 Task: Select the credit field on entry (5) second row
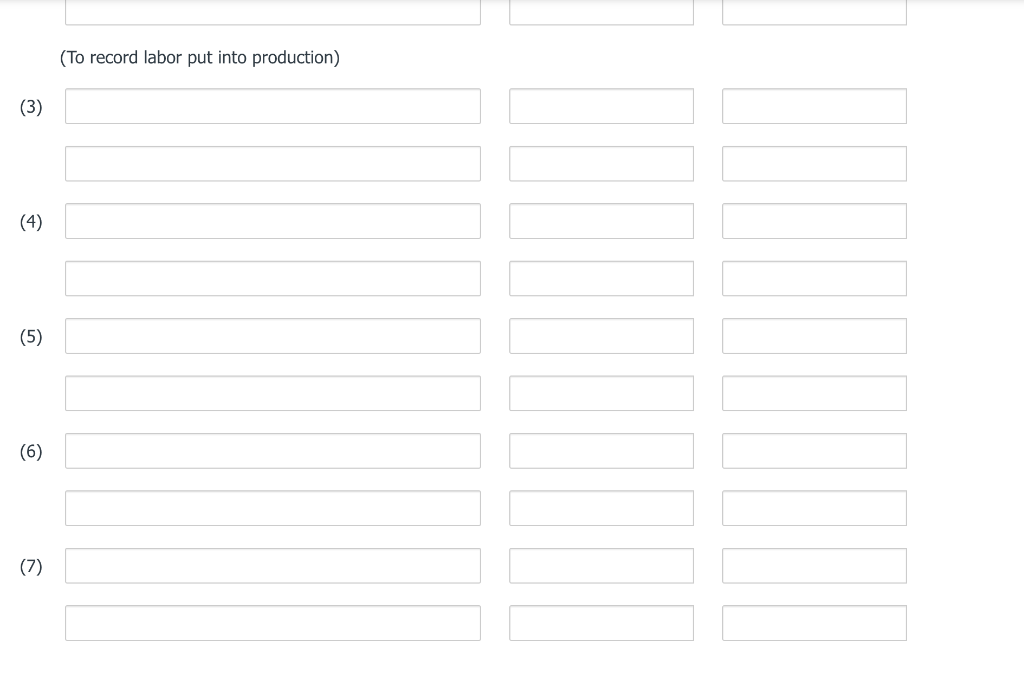coord(814,392)
